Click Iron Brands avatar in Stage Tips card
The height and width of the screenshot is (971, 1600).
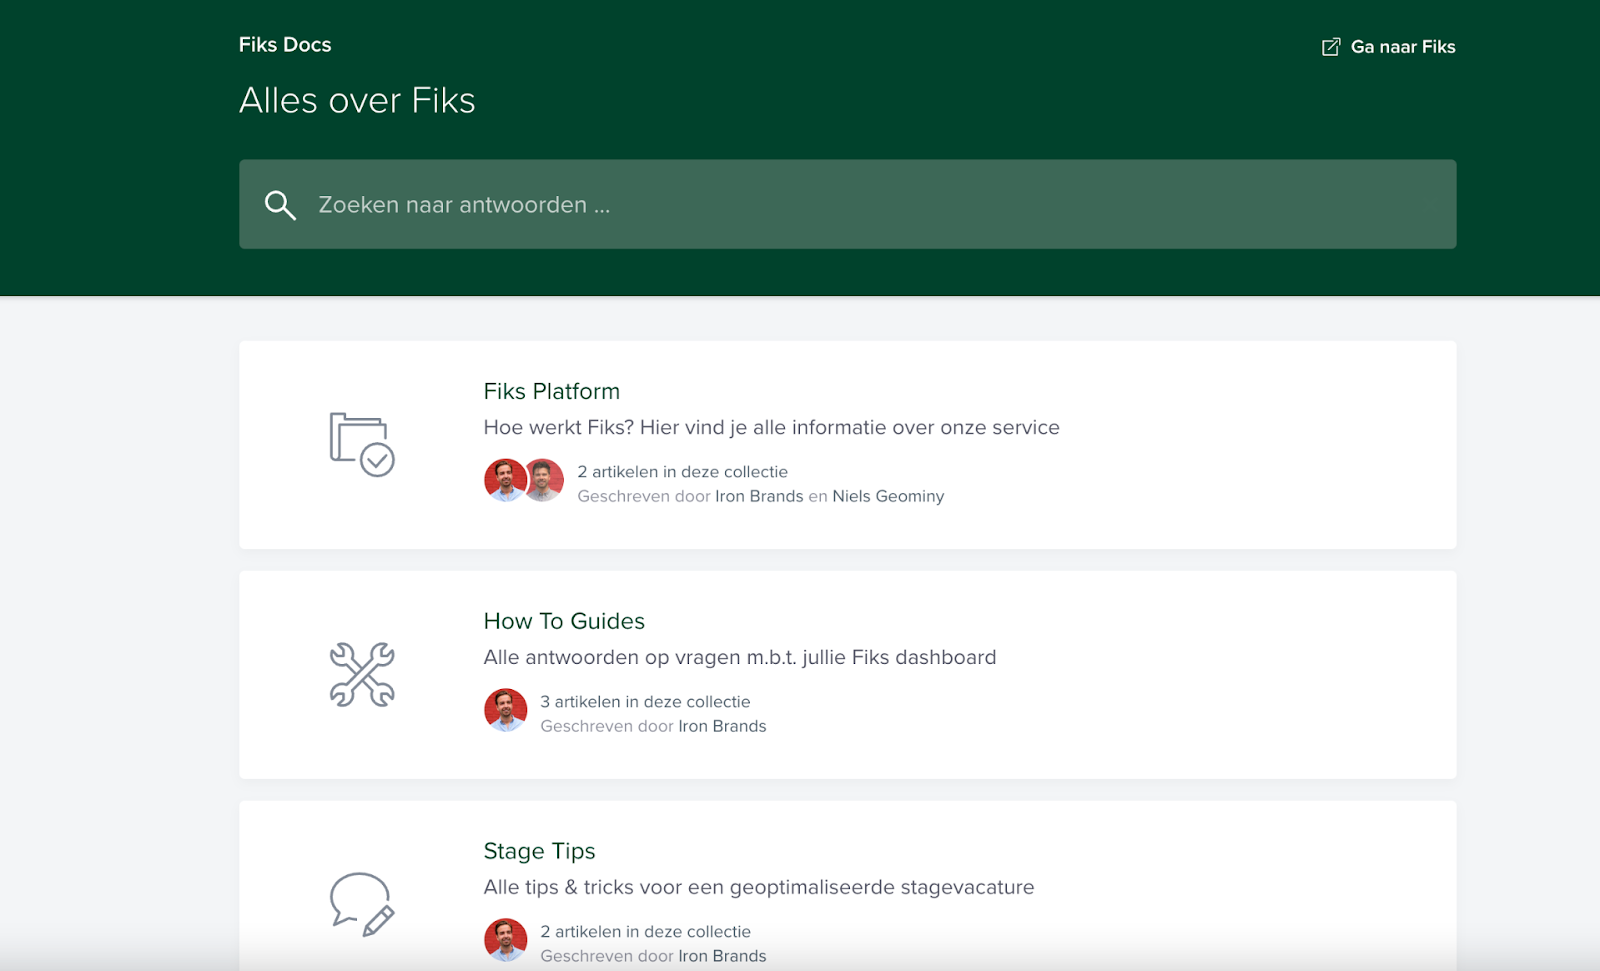(x=505, y=940)
